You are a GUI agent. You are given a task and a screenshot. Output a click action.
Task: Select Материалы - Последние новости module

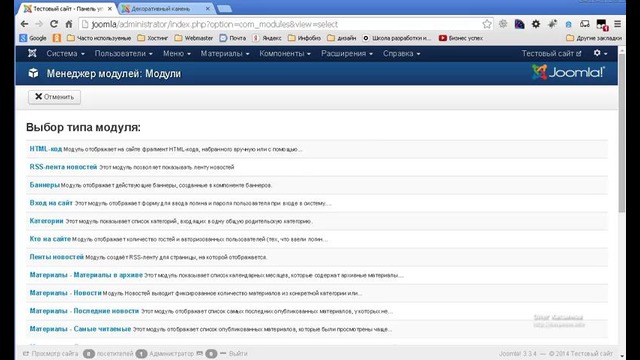[x=84, y=311]
